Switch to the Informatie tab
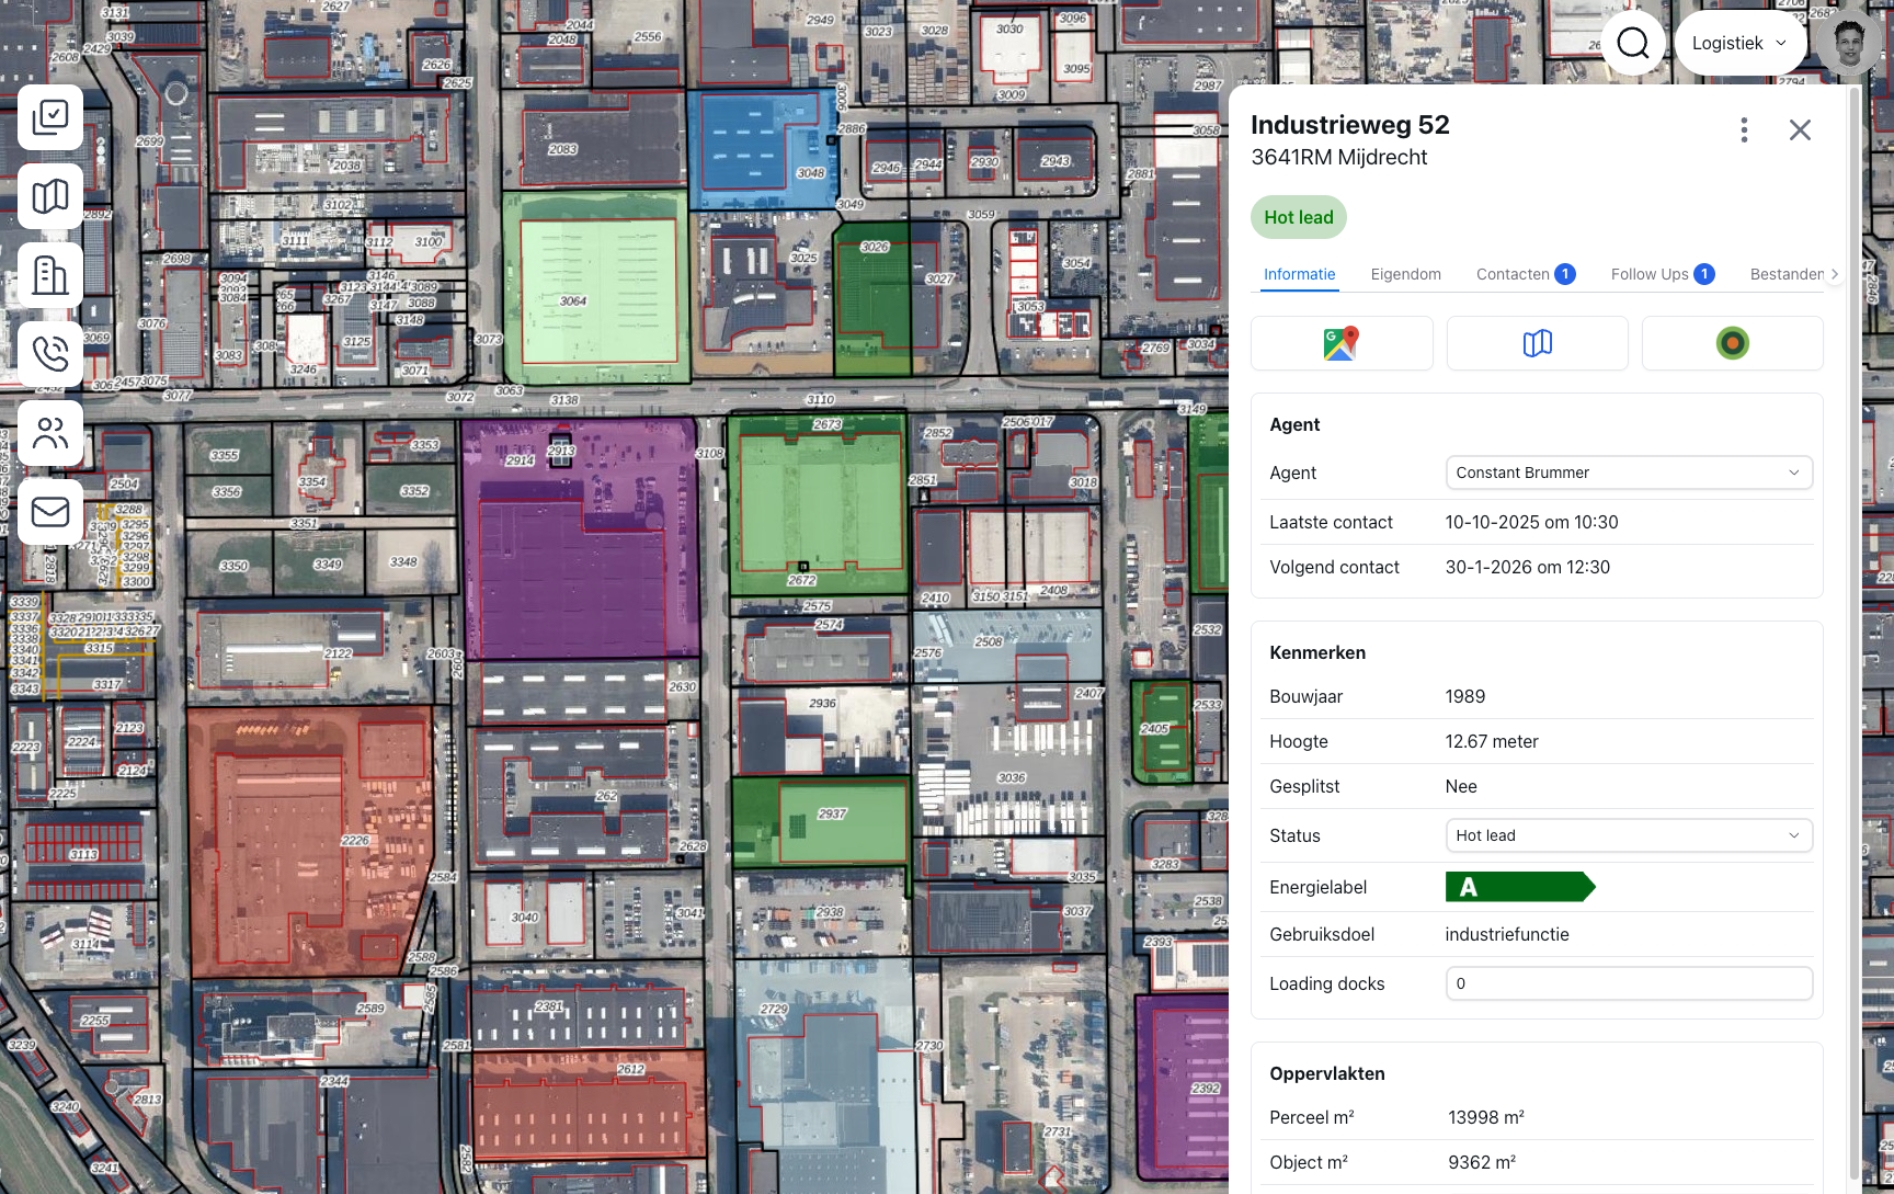This screenshot has width=1894, height=1194. (x=1299, y=274)
